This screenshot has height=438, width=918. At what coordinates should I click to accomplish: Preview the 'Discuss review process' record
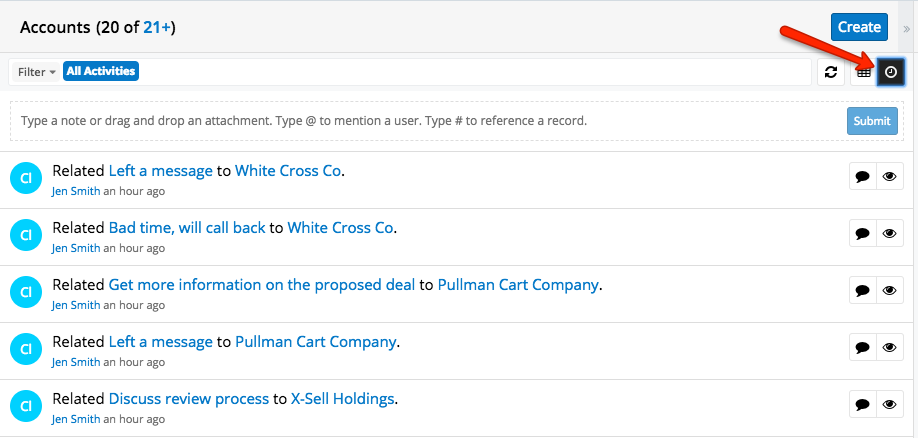point(890,404)
